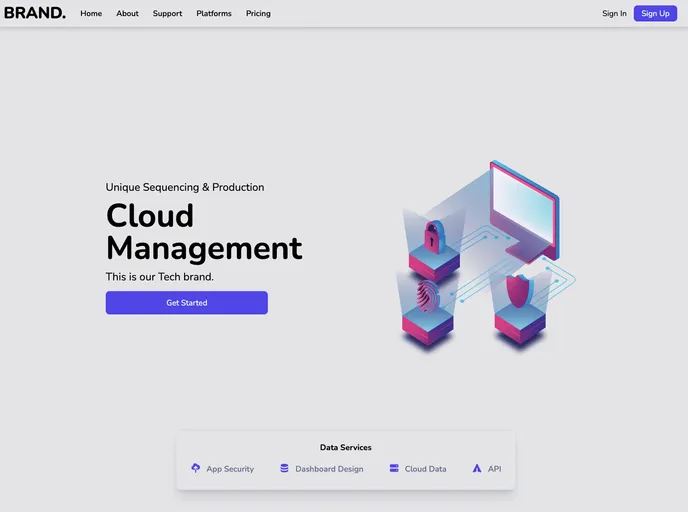Click the shield illustration icon
This screenshot has height=512, width=688.
518,291
